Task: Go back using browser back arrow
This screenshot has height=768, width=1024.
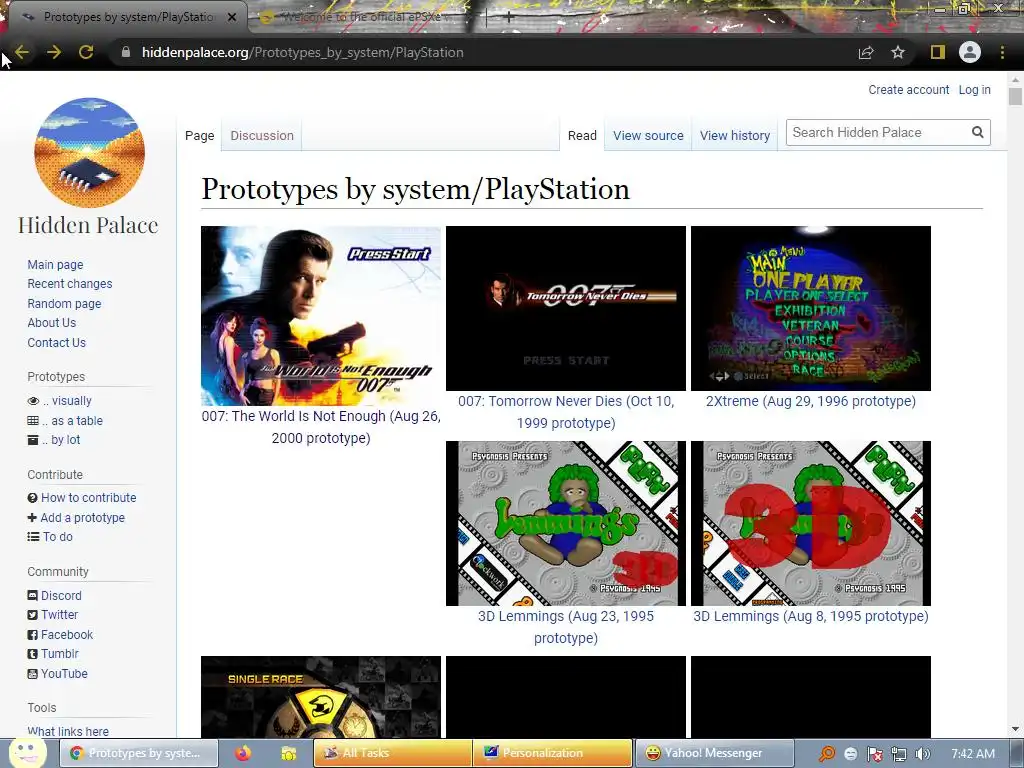Action: tap(22, 52)
